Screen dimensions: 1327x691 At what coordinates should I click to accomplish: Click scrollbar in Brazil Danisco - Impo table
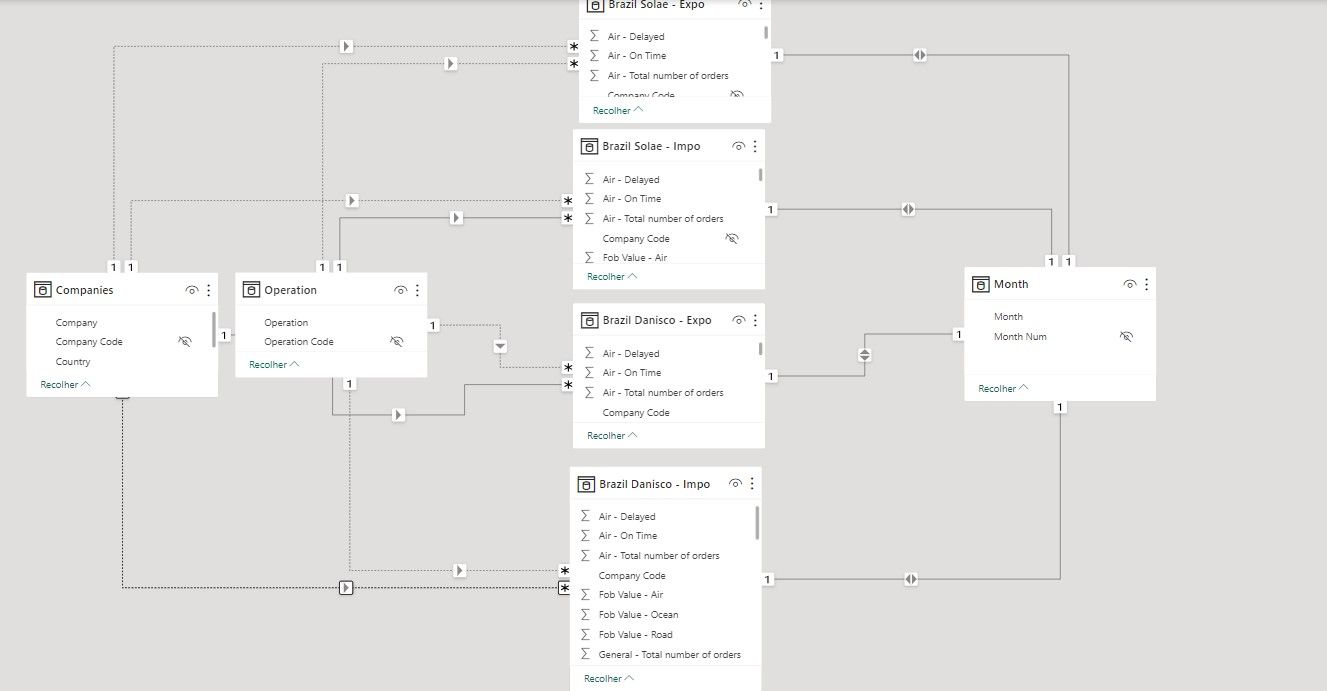point(757,522)
